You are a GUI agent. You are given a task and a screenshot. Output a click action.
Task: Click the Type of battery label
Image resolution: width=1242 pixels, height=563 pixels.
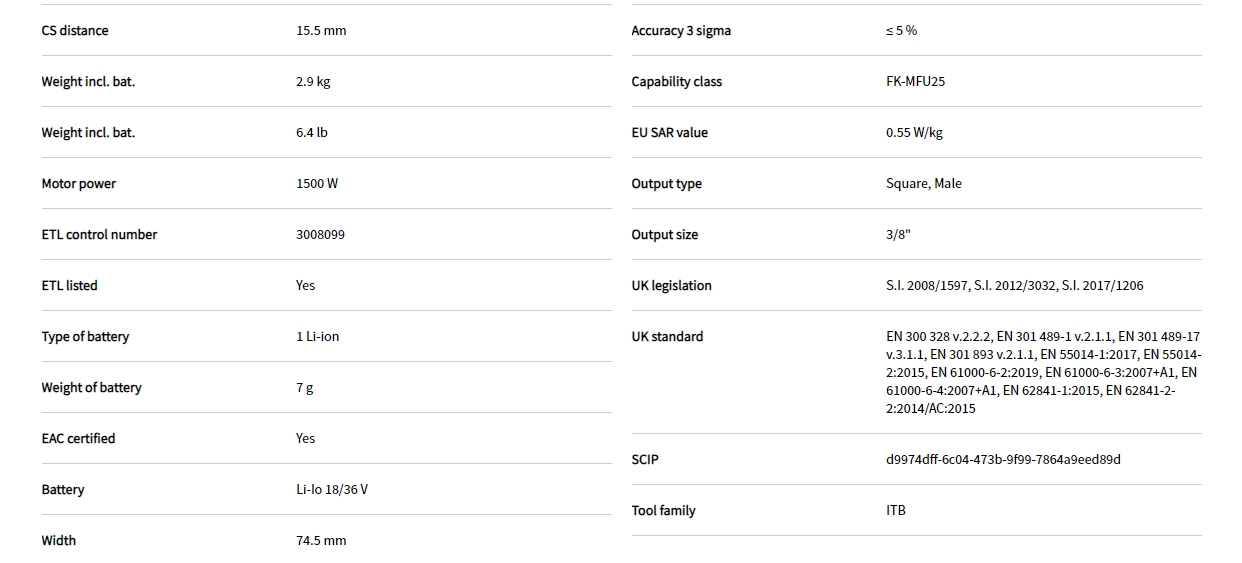pos(85,337)
